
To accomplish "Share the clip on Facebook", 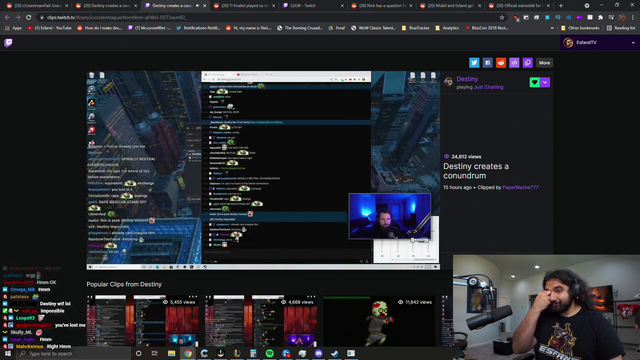I will click(x=487, y=63).
